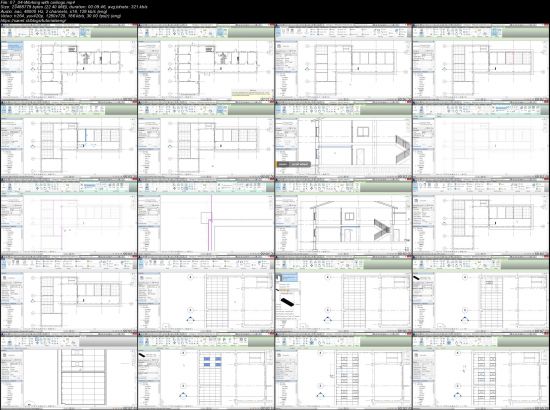Screen dimensions: 550x410
Task: Open the floor plan thumbnail with the pink highlighted room
Action: coord(481,62)
